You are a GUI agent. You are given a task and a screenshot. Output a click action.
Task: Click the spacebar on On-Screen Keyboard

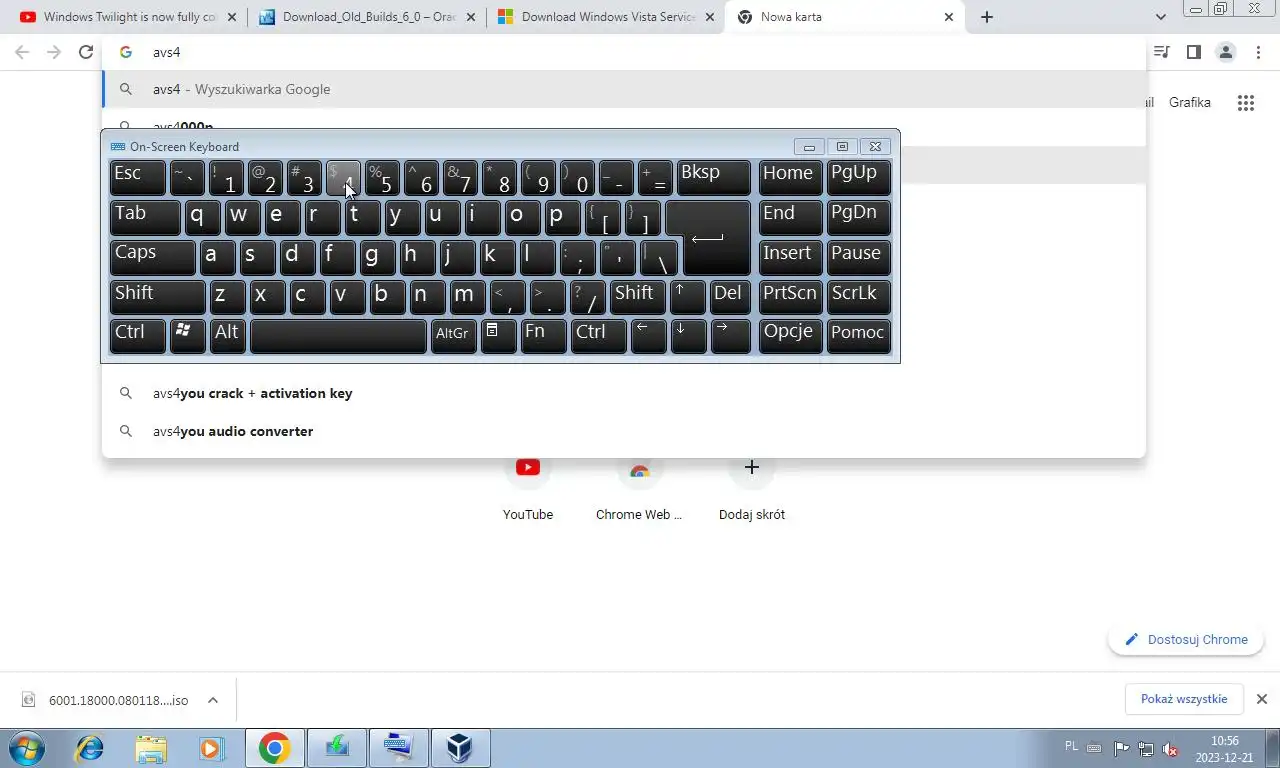[338, 335]
